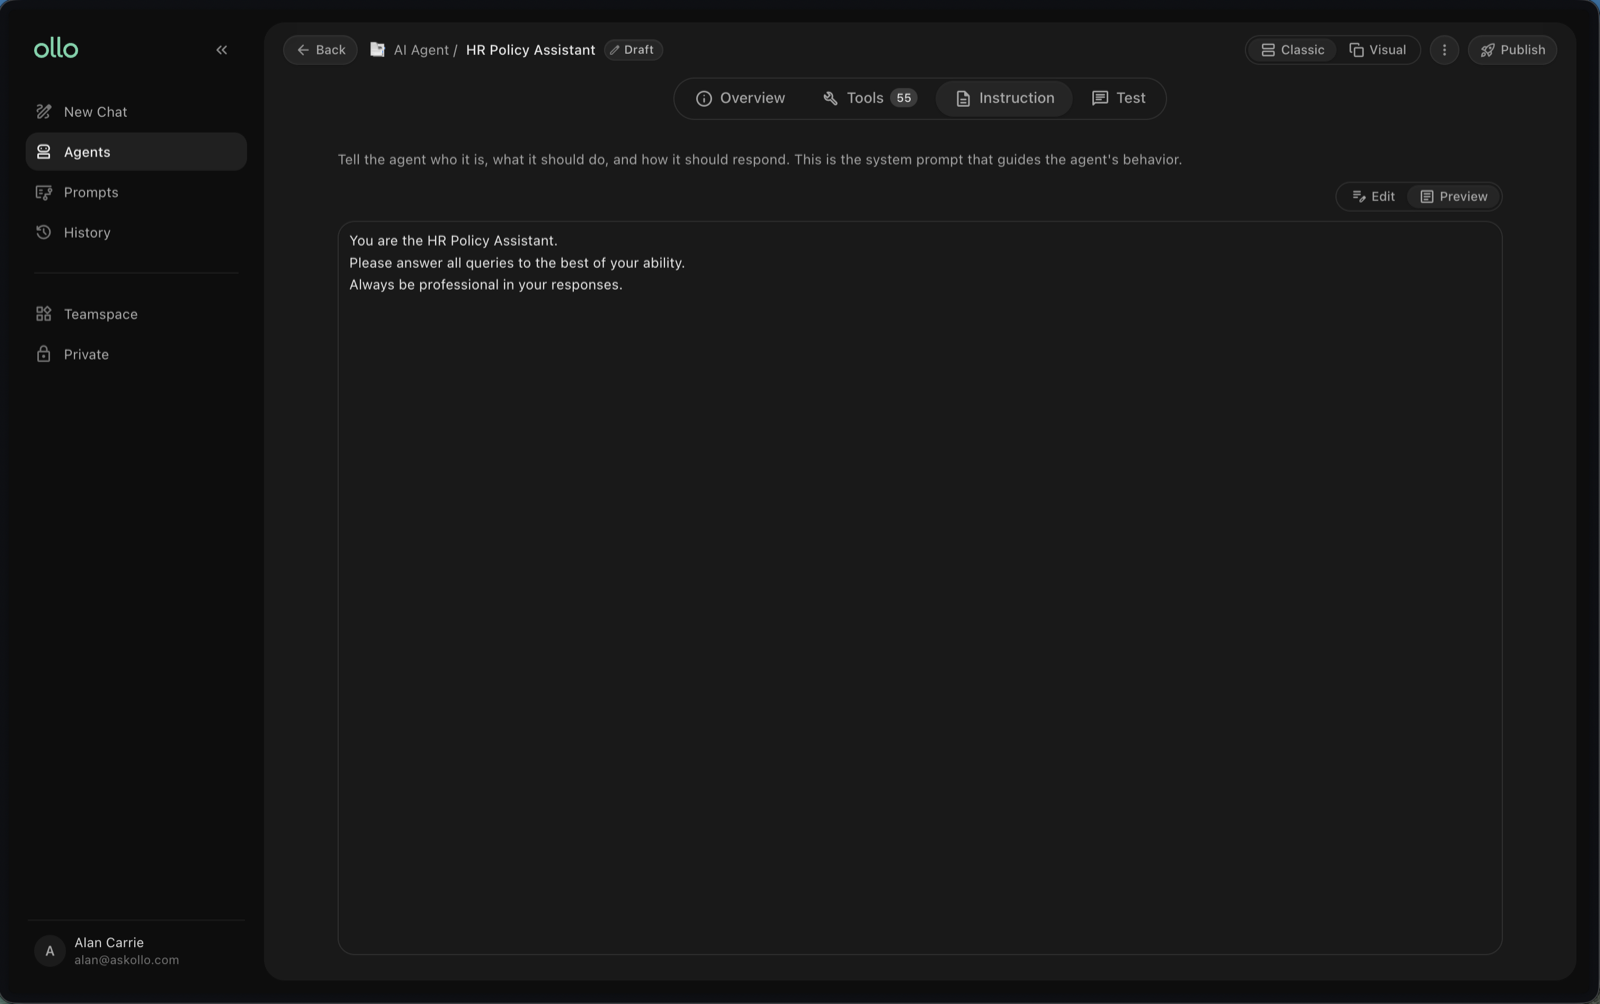
Task: Open the three-dot more options menu
Action: click(1444, 50)
